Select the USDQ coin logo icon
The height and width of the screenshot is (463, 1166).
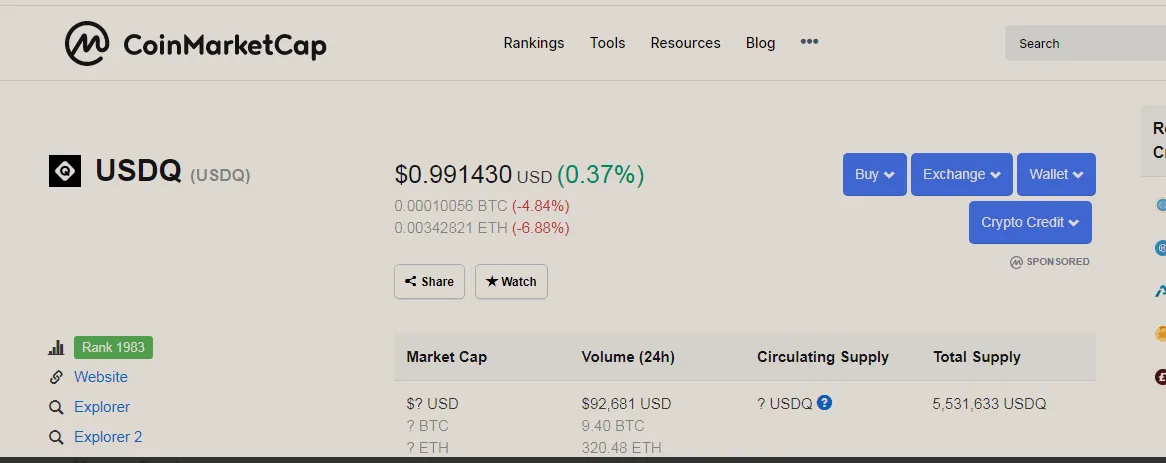pos(65,172)
